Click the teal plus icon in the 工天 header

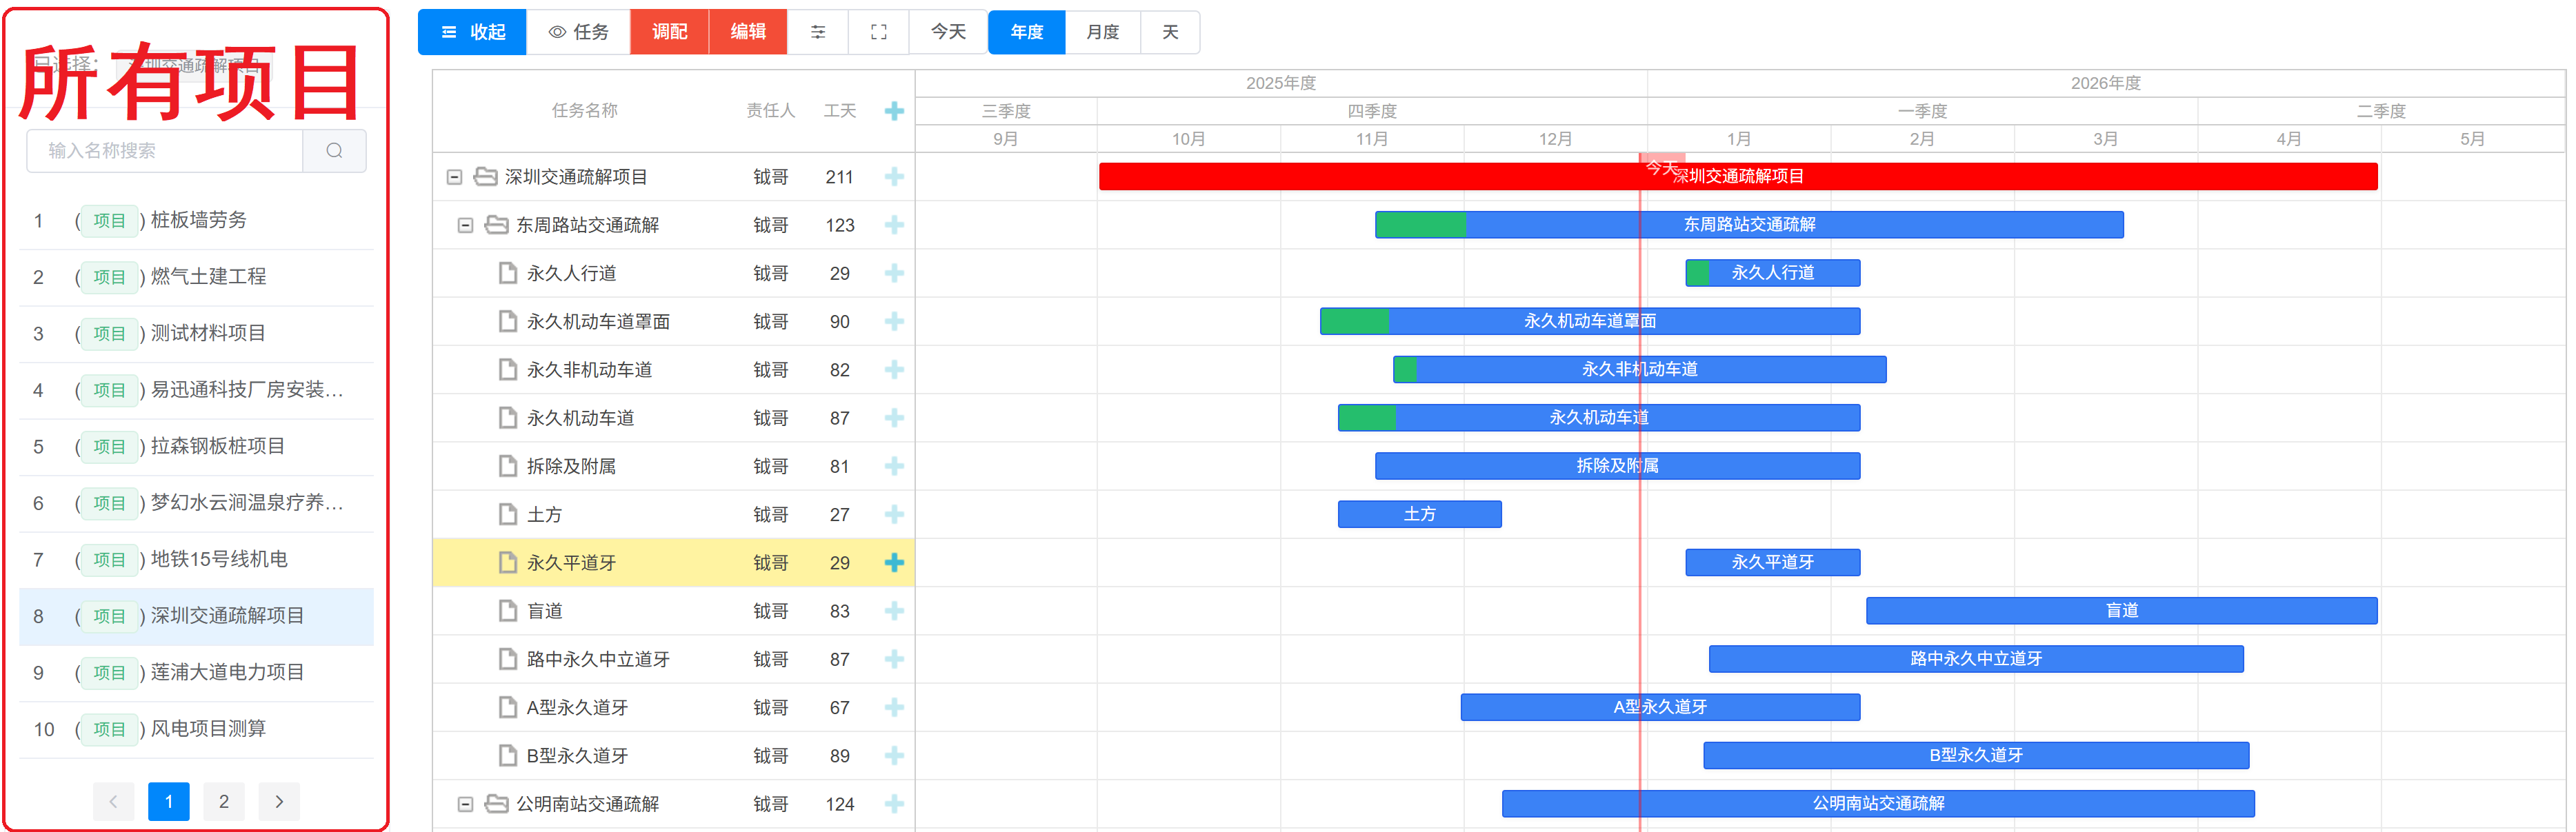pyautogui.click(x=893, y=111)
